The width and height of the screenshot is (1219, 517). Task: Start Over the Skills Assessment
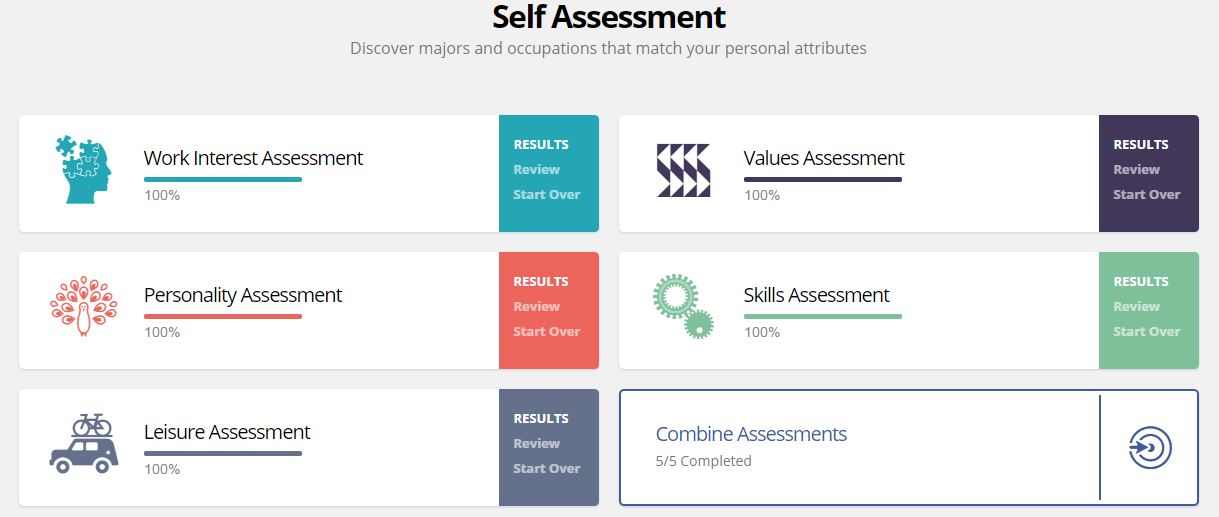[x=1147, y=331]
